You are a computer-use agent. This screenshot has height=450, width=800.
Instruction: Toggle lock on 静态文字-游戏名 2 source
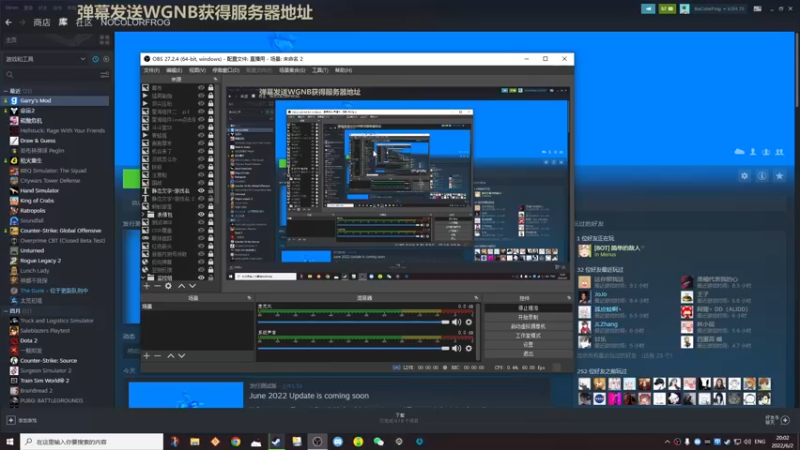click(210, 198)
